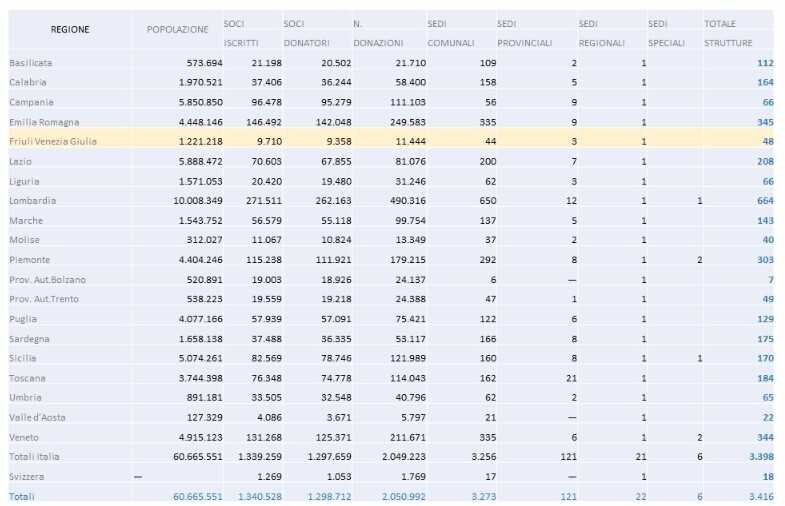785x506 pixels.
Task: Select the POPOLAZIONE column header
Action: 177,30
